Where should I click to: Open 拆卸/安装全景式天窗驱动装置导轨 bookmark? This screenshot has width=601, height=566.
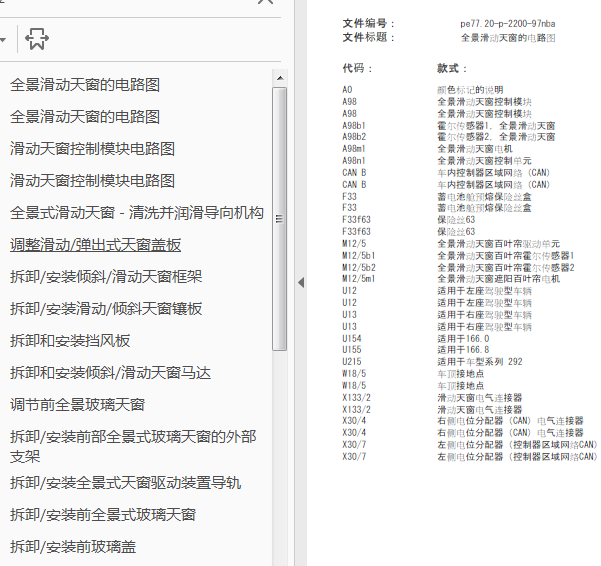(x=125, y=483)
